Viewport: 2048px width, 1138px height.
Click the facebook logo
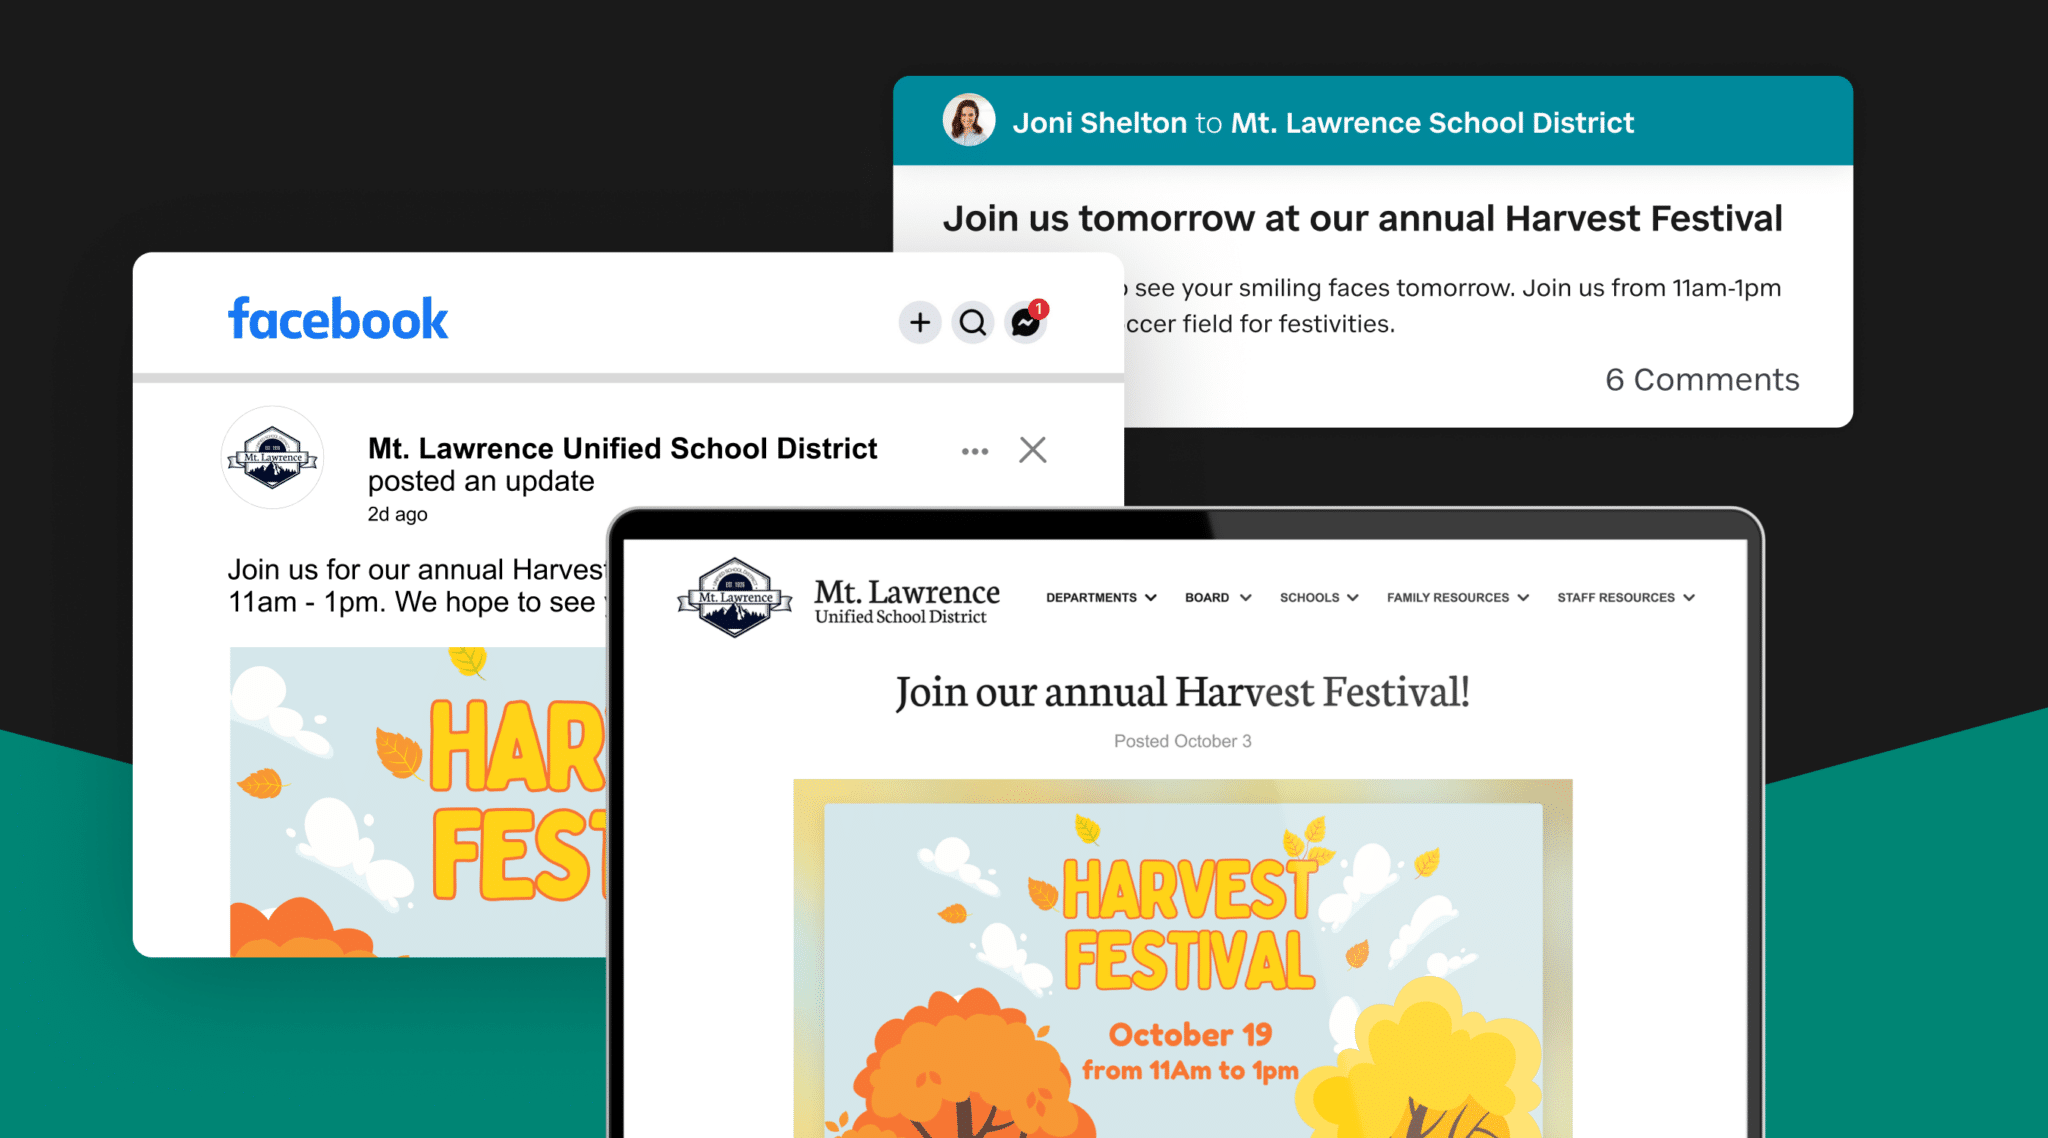coord(337,318)
